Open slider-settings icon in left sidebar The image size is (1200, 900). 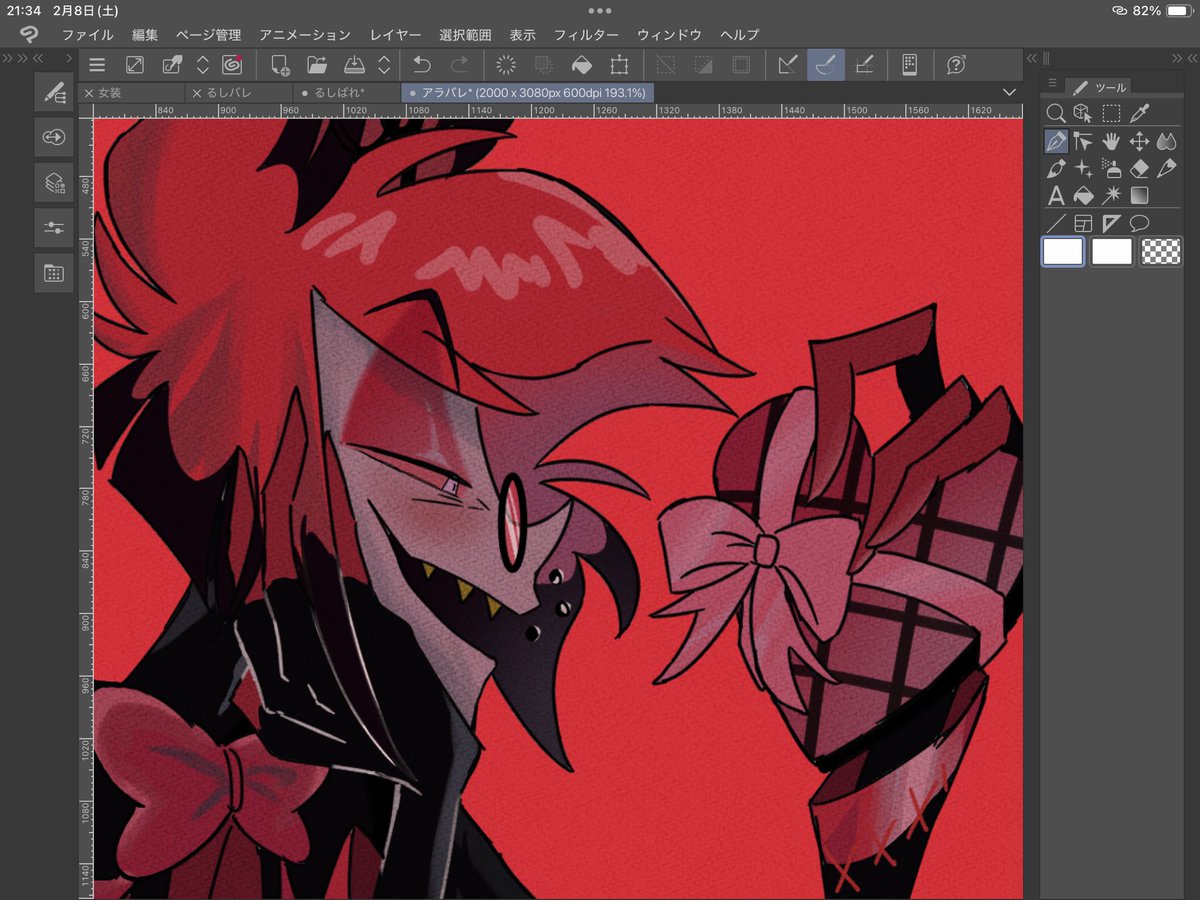54,227
